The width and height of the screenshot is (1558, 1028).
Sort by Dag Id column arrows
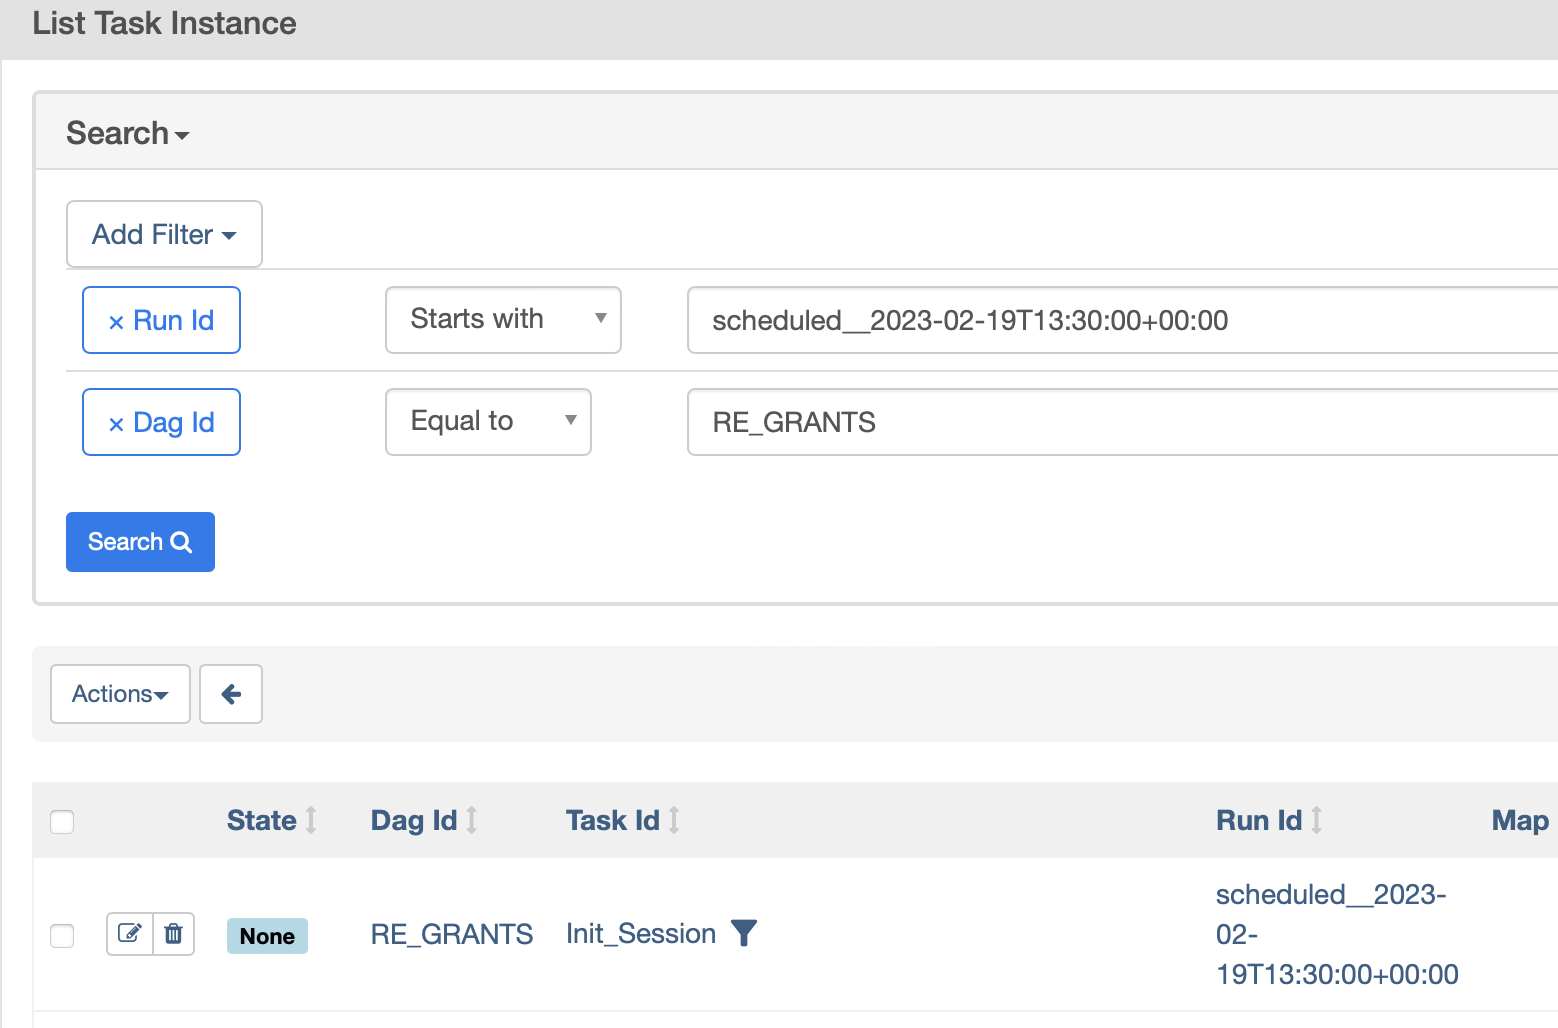pos(472,820)
